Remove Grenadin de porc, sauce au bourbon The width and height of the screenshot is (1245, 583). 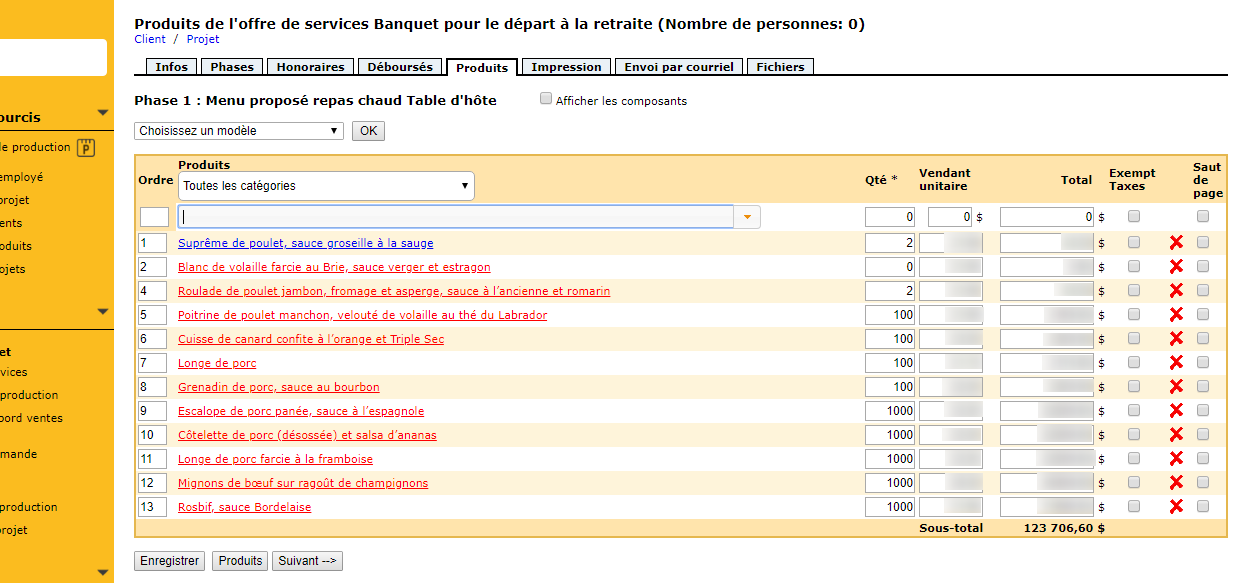(x=1176, y=387)
